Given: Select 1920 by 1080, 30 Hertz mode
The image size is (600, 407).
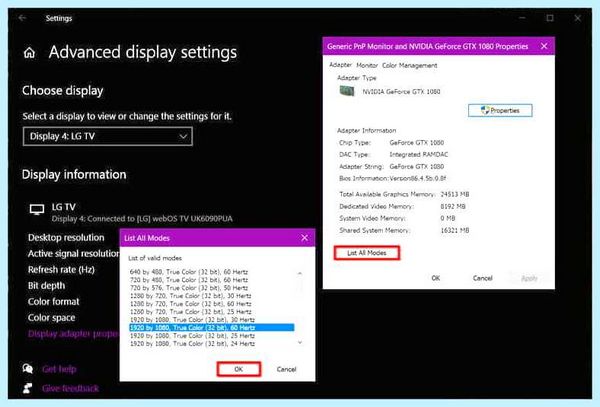Looking at the screenshot, I should click(x=192, y=320).
